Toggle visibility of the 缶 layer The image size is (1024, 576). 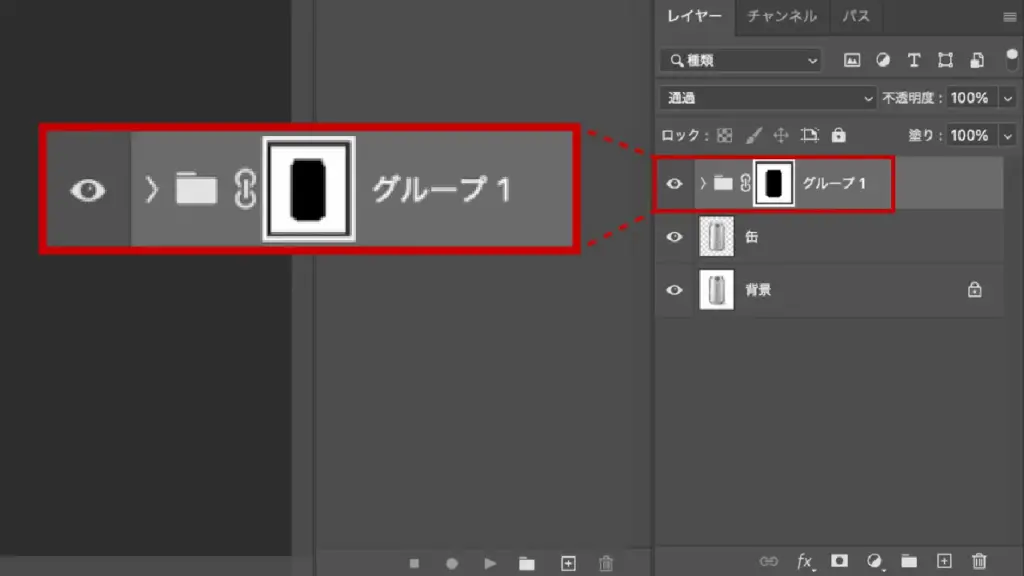[675, 237]
